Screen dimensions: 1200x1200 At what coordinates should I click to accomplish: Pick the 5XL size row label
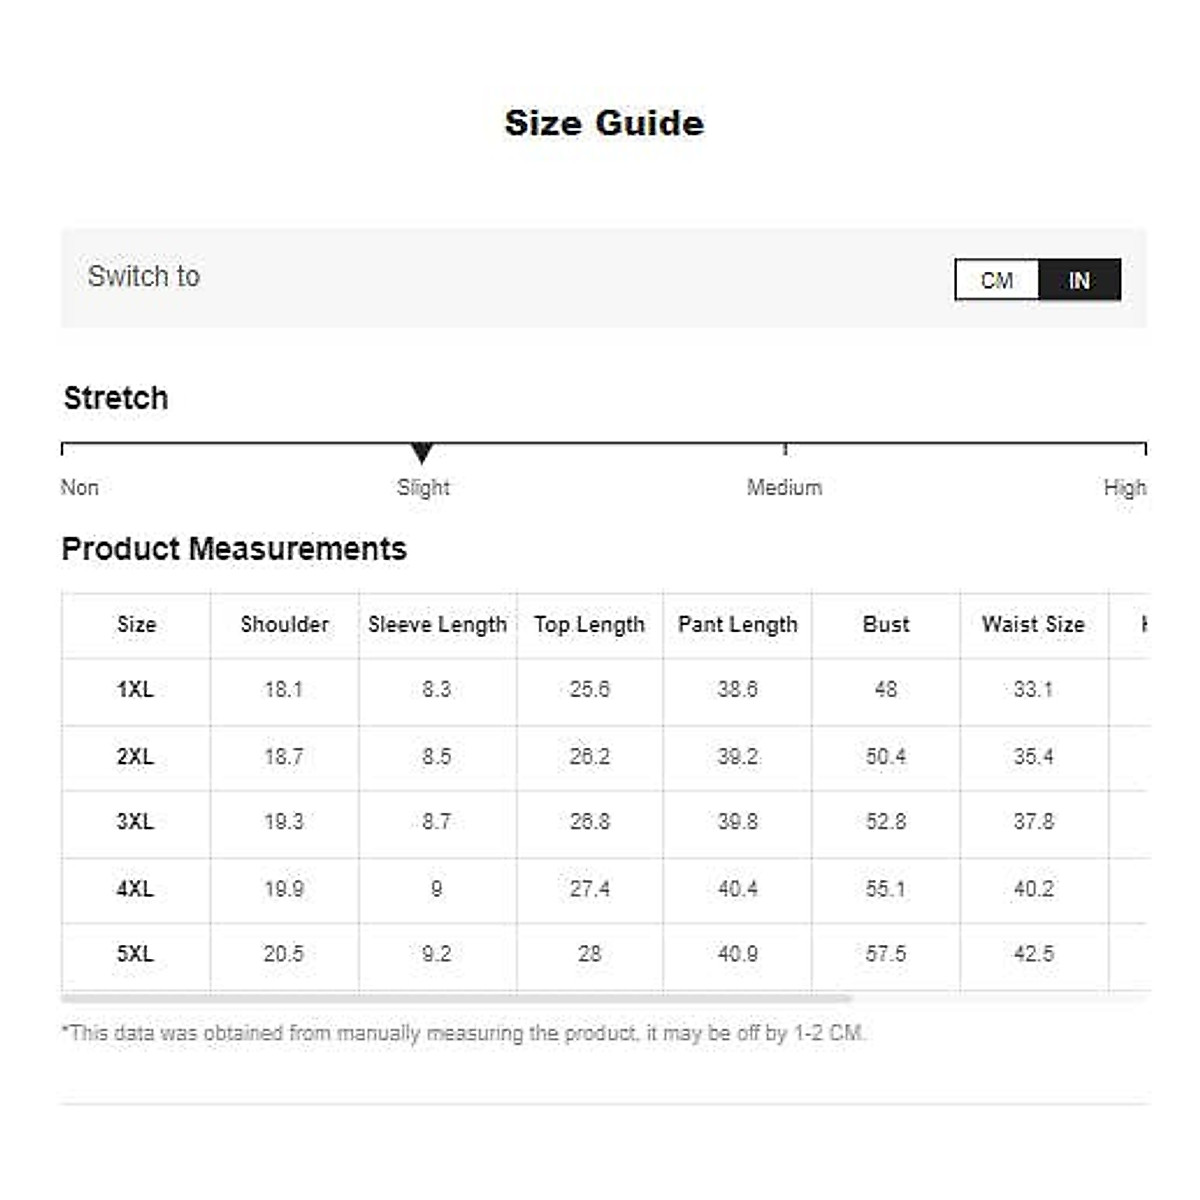[x=135, y=954]
